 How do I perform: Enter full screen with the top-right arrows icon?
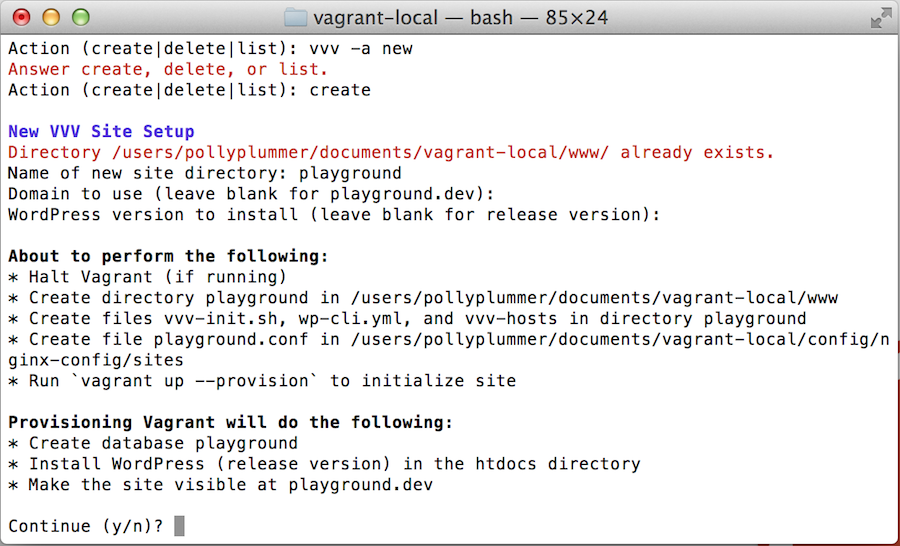click(x=880, y=18)
